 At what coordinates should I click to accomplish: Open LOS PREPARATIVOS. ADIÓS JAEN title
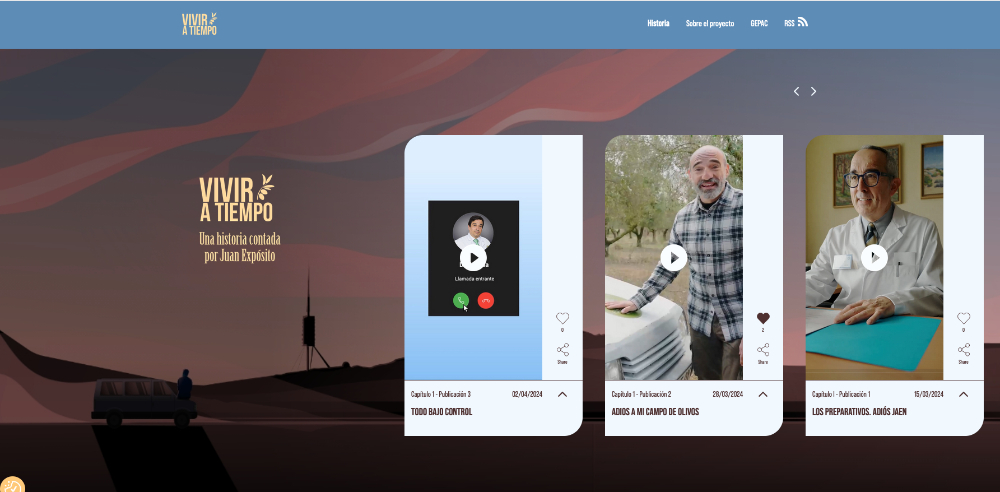(x=859, y=412)
